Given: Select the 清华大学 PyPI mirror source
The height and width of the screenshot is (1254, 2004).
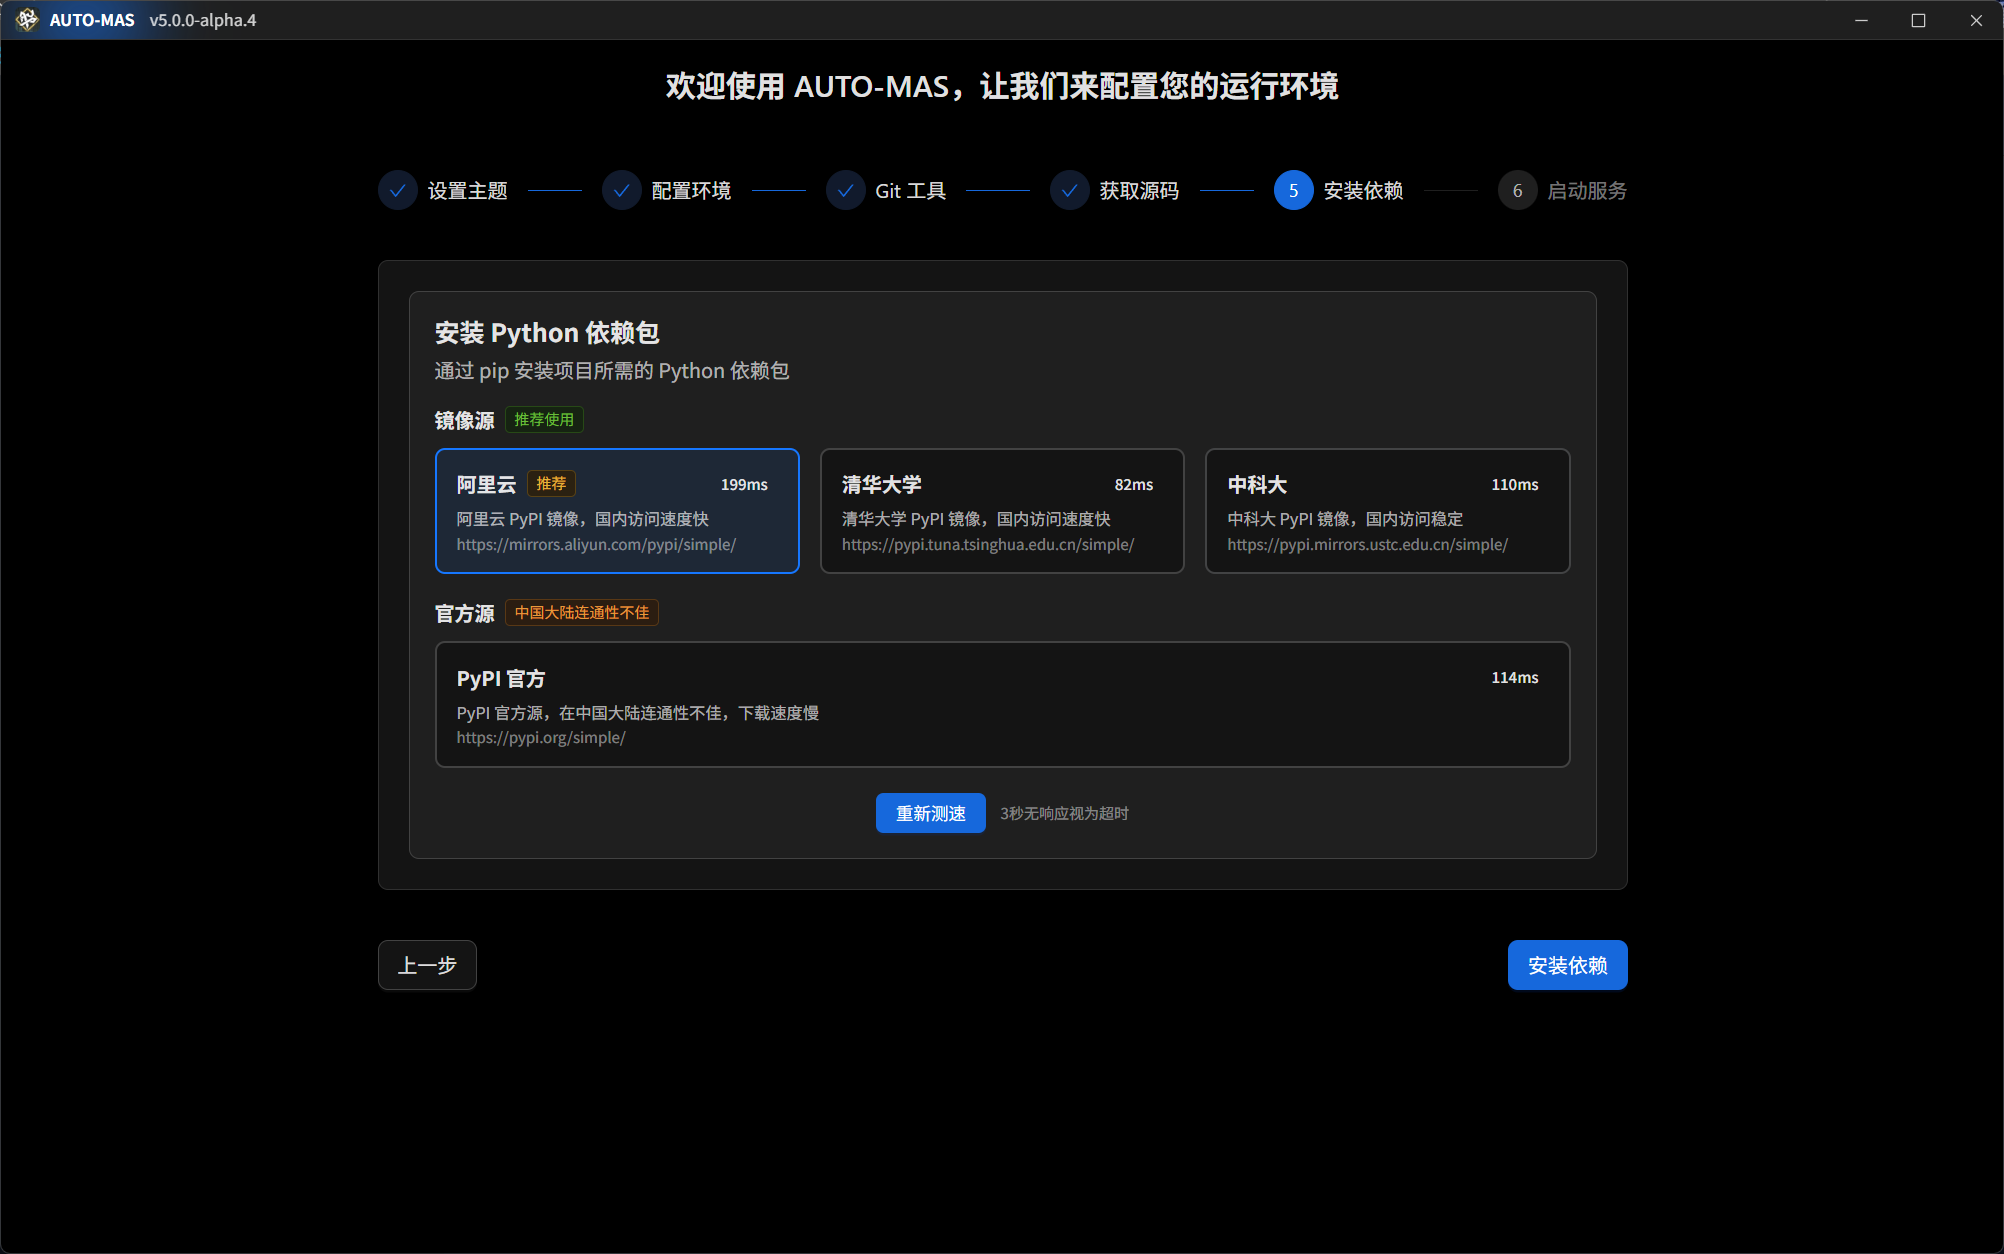Looking at the screenshot, I should pyautogui.click(x=1001, y=511).
